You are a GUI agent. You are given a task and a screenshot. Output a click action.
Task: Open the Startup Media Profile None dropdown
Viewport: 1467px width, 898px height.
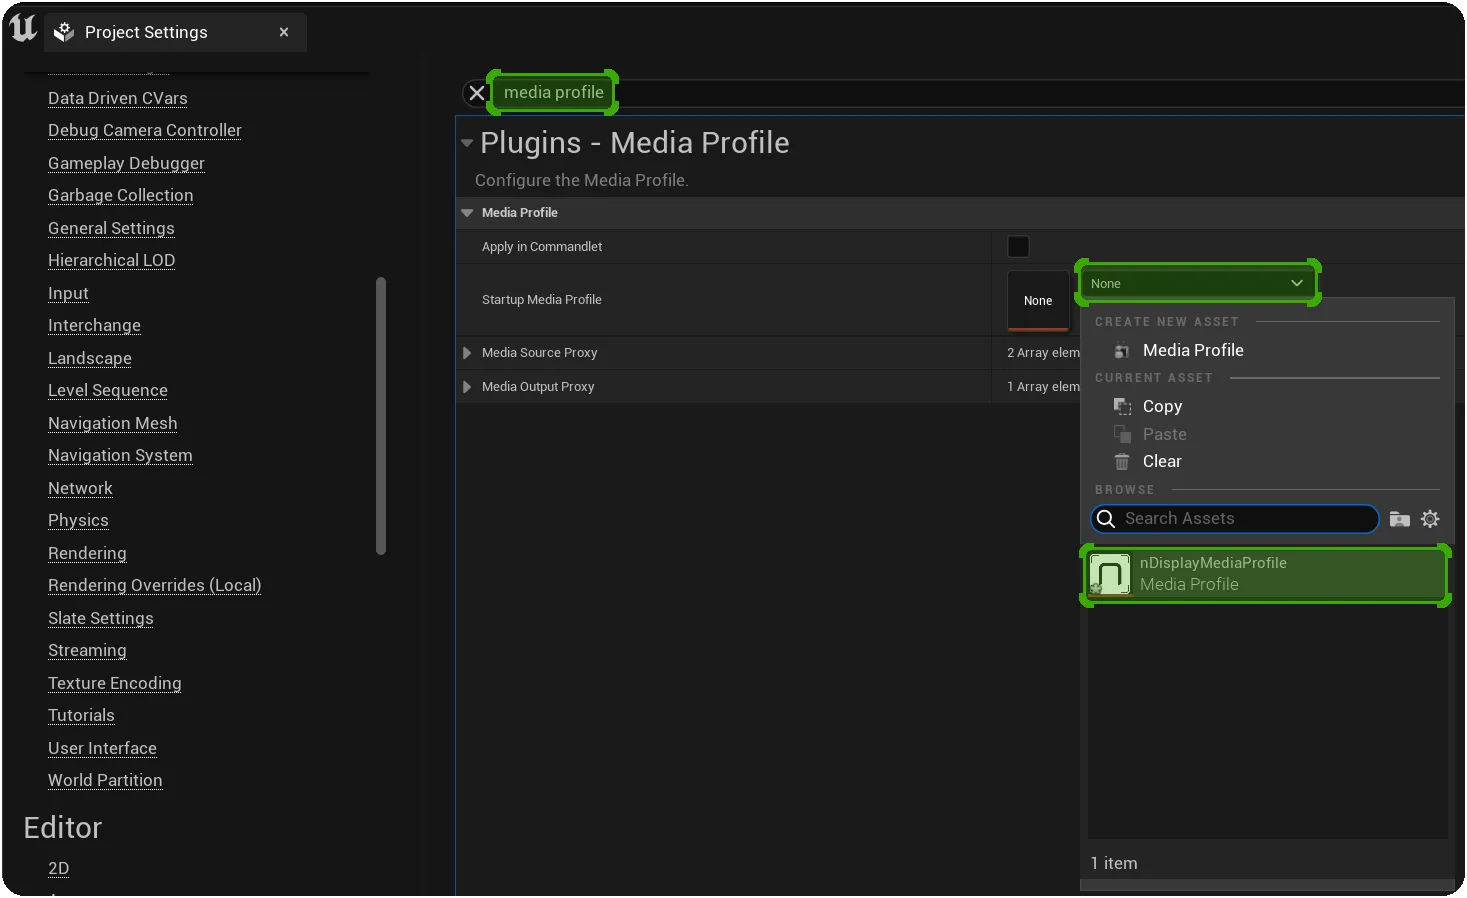click(1198, 284)
